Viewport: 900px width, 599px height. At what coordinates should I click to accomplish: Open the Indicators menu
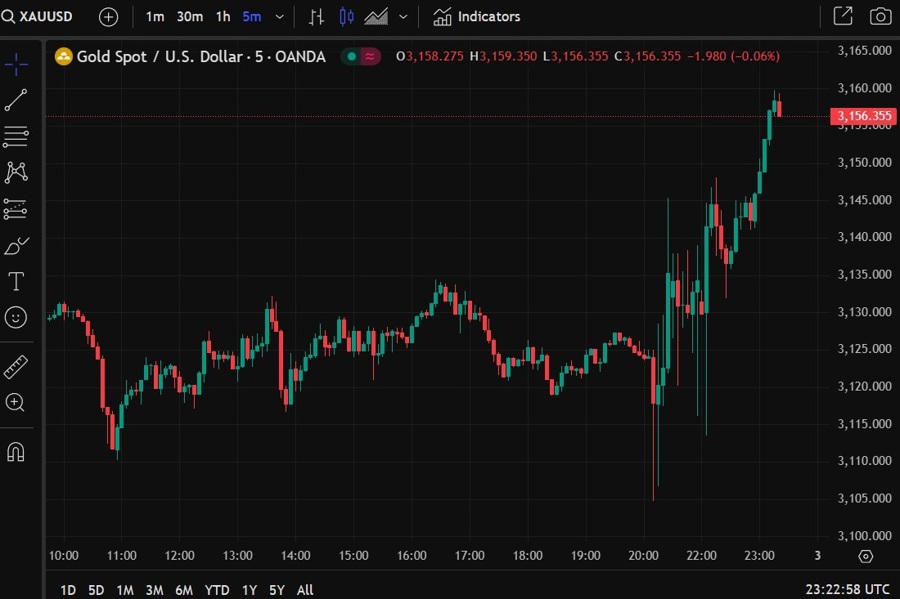pyautogui.click(x=476, y=17)
